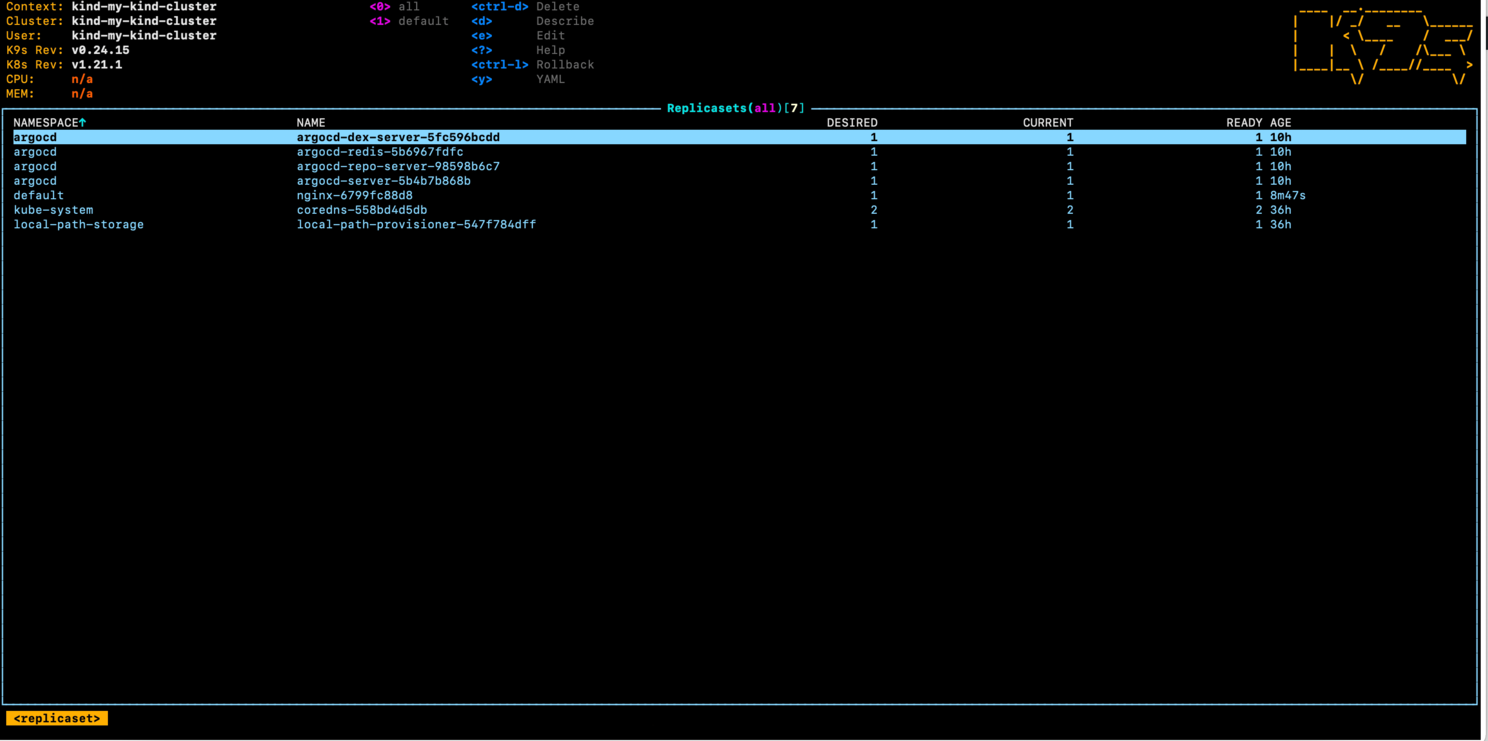Click the Replicasets(all)[7] table title
This screenshot has height=741, width=1488.
pyautogui.click(x=736, y=108)
